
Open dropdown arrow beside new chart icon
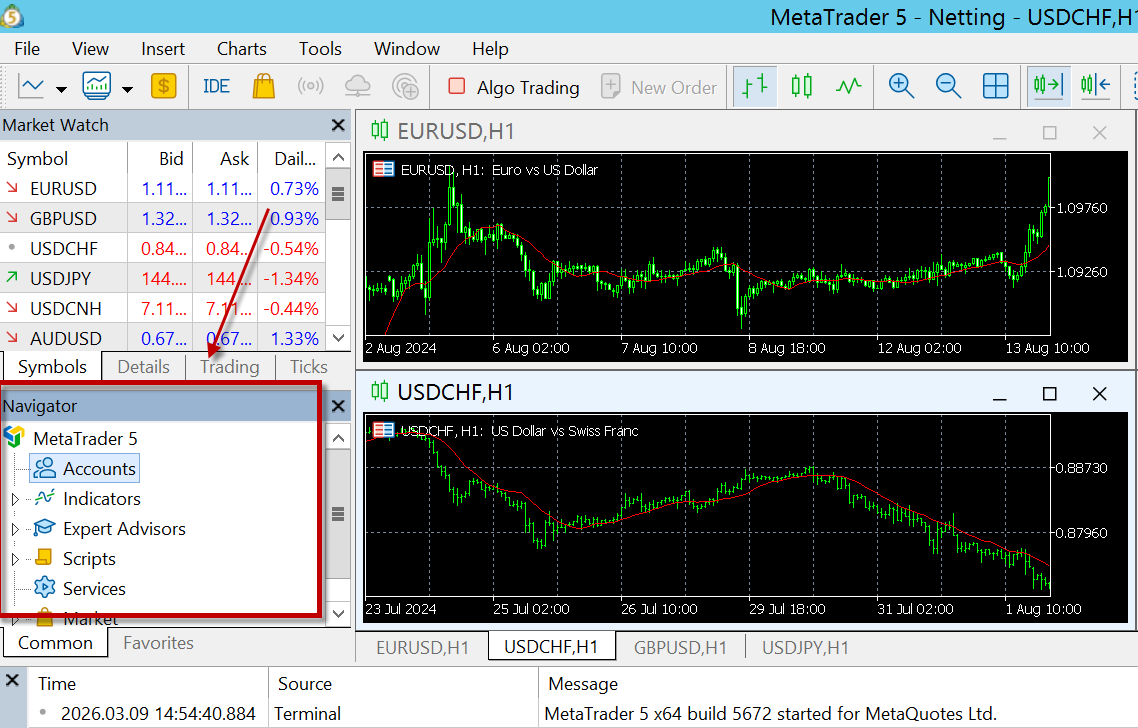tap(61, 88)
